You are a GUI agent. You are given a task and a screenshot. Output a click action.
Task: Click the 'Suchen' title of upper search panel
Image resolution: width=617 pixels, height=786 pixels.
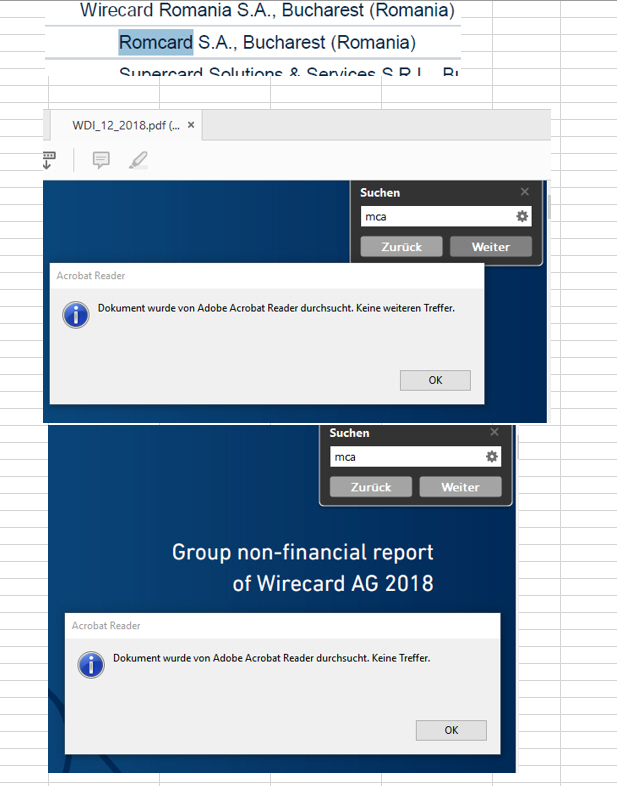pyautogui.click(x=380, y=192)
